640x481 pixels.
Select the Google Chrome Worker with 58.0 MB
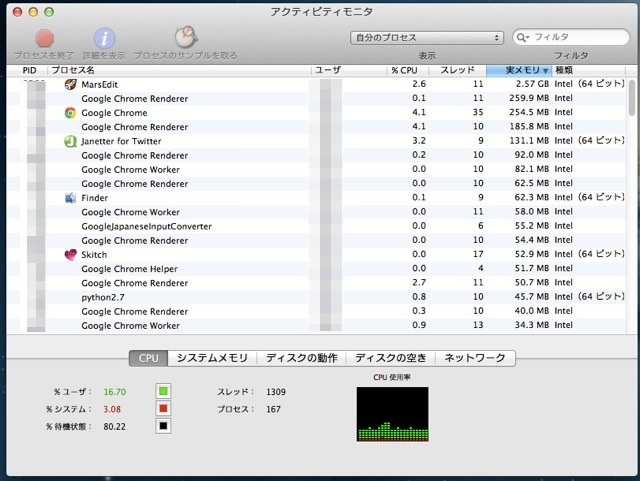click(x=130, y=212)
